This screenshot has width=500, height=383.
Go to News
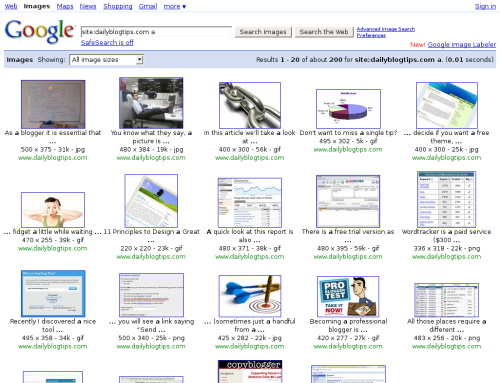[88, 6]
